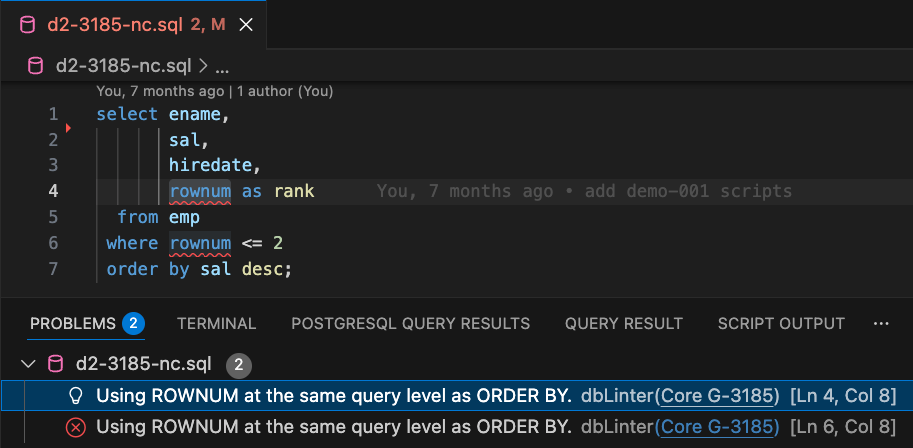The height and width of the screenshot is (448, 913).
Task: Open the POSTGRESQL QUERY RESULTS tab
Action: point(410,324)
